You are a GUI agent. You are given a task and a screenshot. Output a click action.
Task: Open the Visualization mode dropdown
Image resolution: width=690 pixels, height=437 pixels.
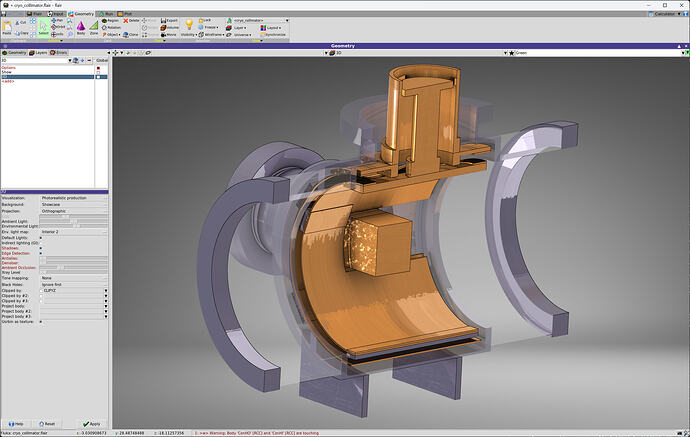point(73,198)
